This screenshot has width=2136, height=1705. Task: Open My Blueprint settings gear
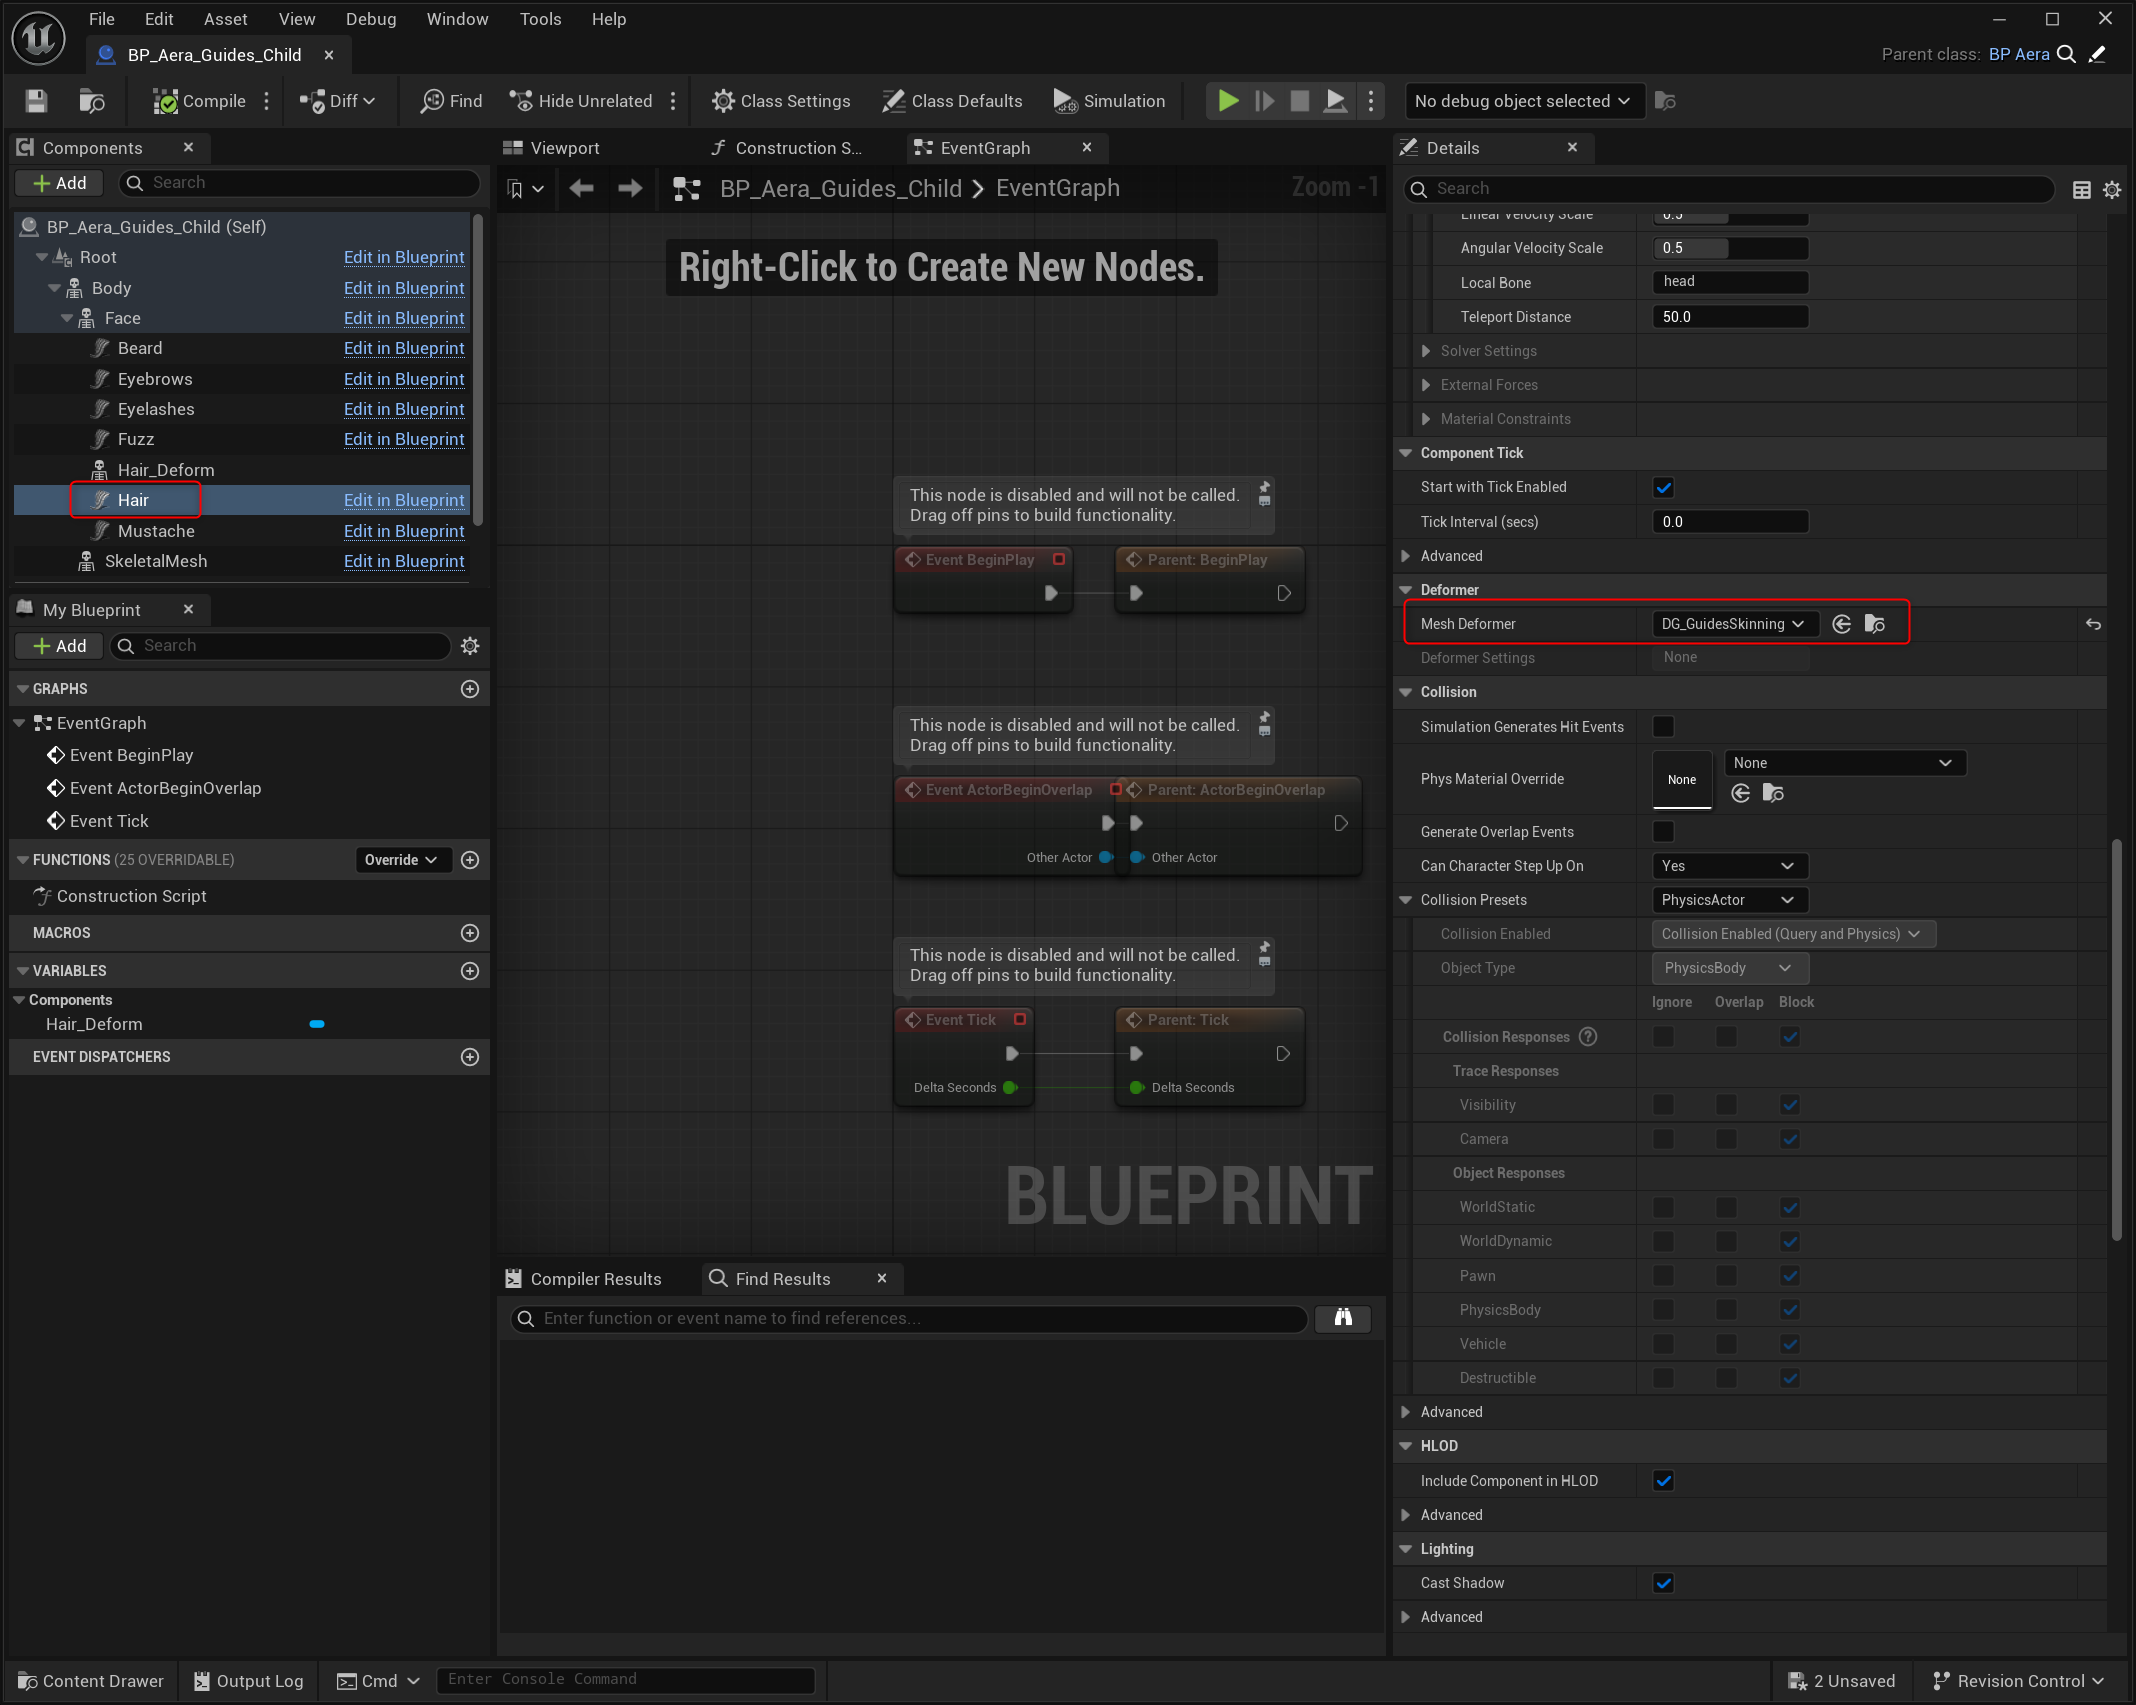(x=470, y=646)
